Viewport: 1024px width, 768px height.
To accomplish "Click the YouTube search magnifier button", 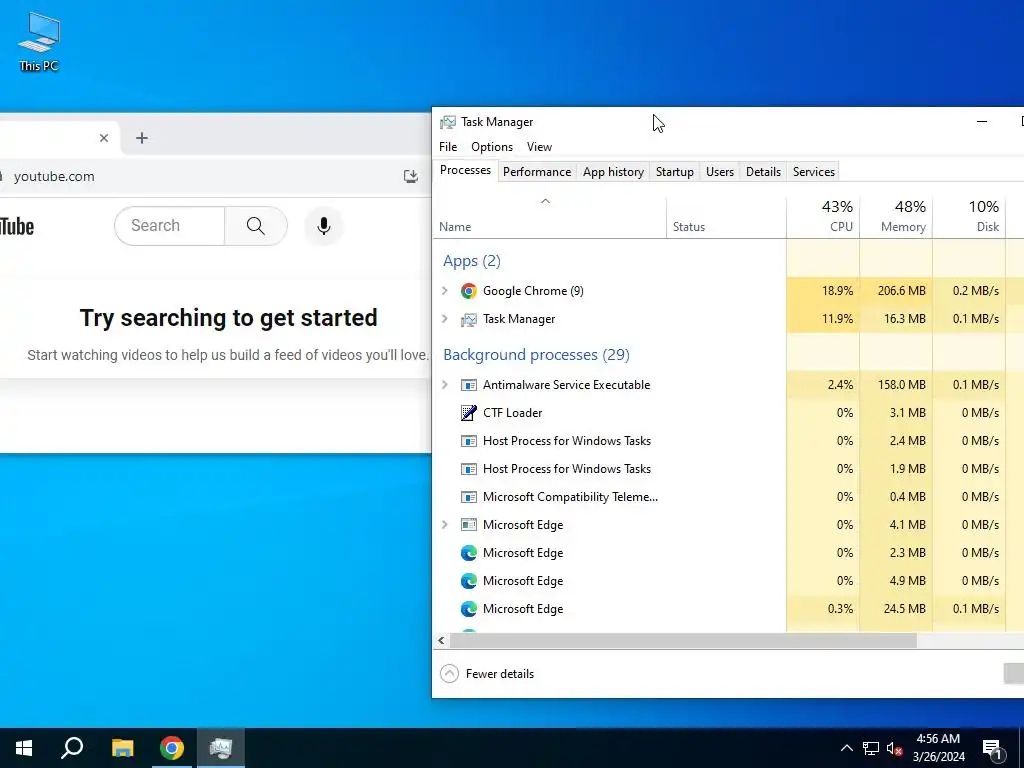I will click(x=255, y=226).
